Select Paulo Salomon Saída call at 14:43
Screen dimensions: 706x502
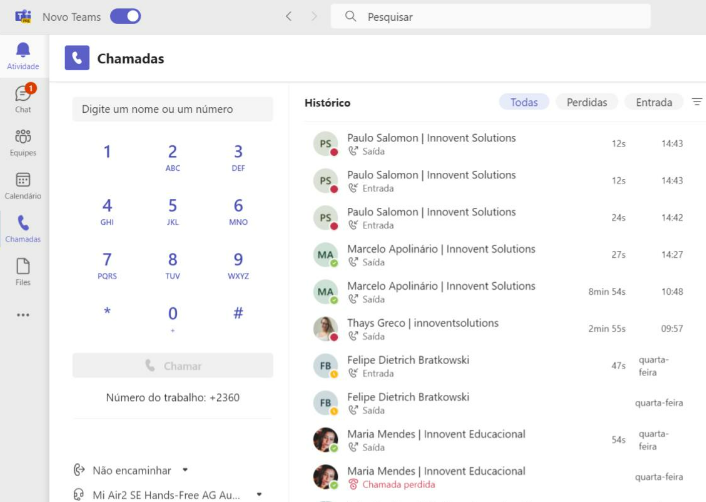(x=500, y=144)
